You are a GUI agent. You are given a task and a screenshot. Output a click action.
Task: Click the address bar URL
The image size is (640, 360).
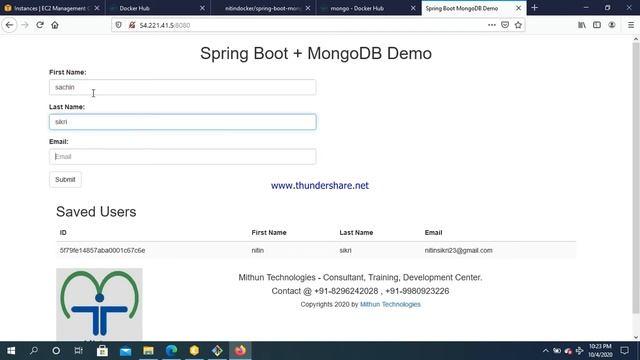click(165, 25)
